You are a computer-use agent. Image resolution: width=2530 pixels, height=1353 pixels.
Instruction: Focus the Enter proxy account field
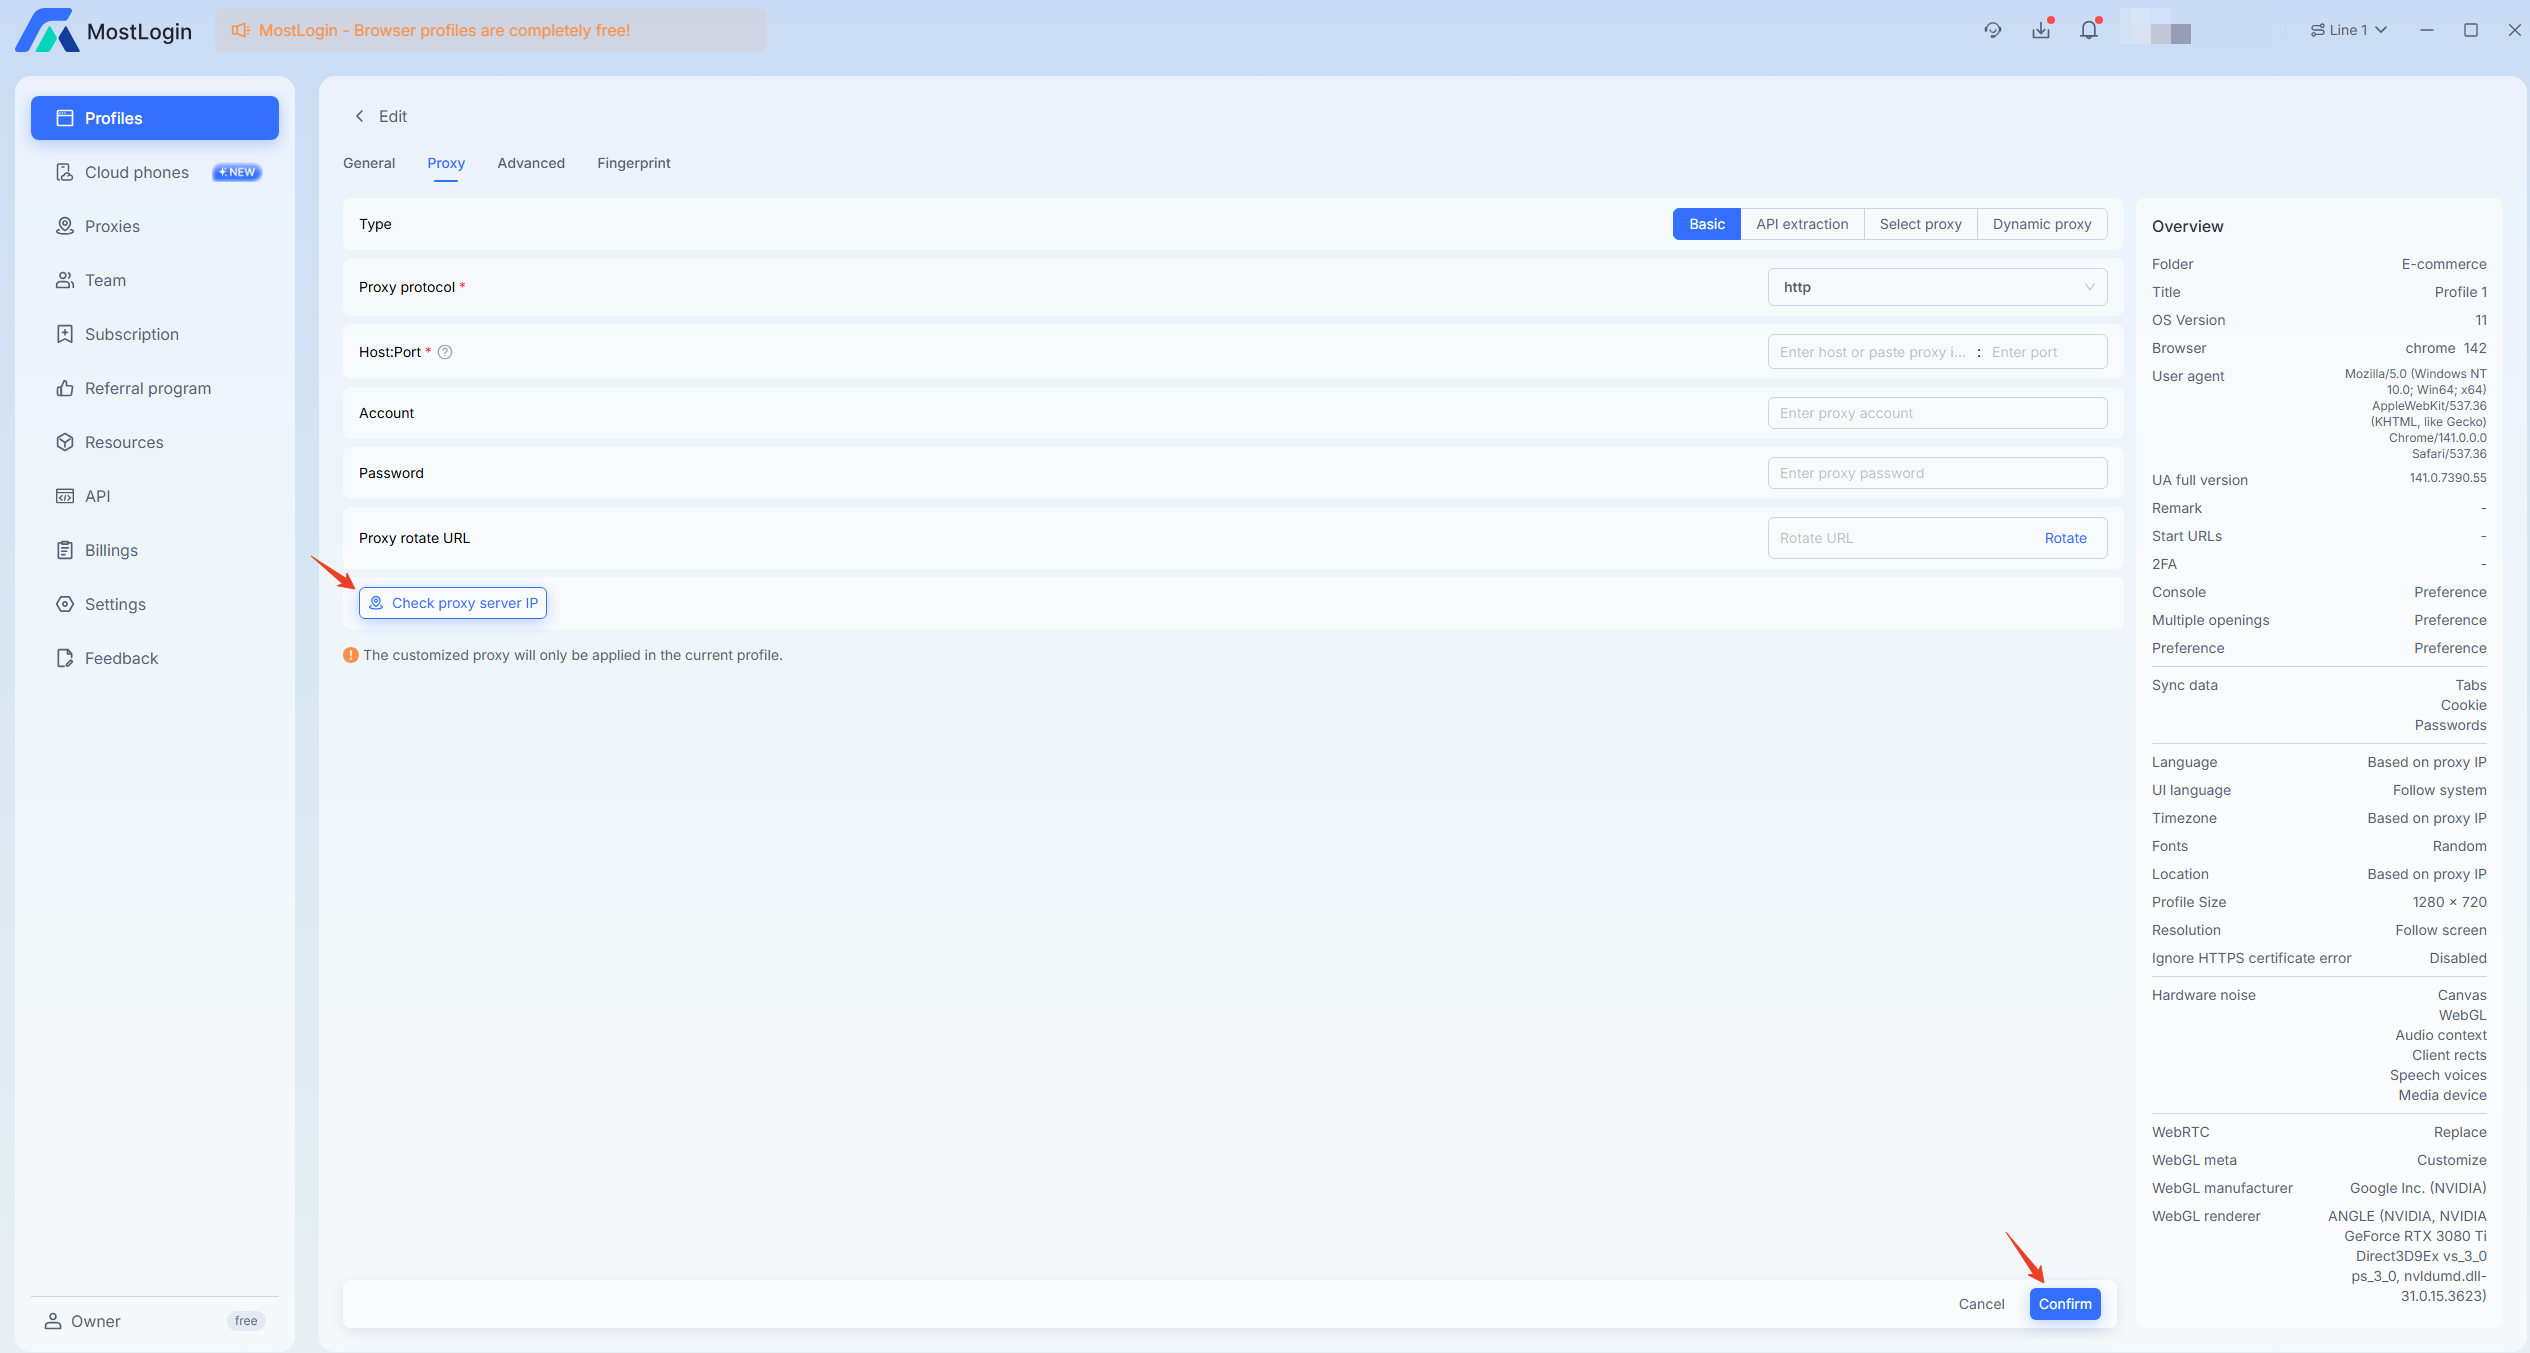tap(1936, 413)
